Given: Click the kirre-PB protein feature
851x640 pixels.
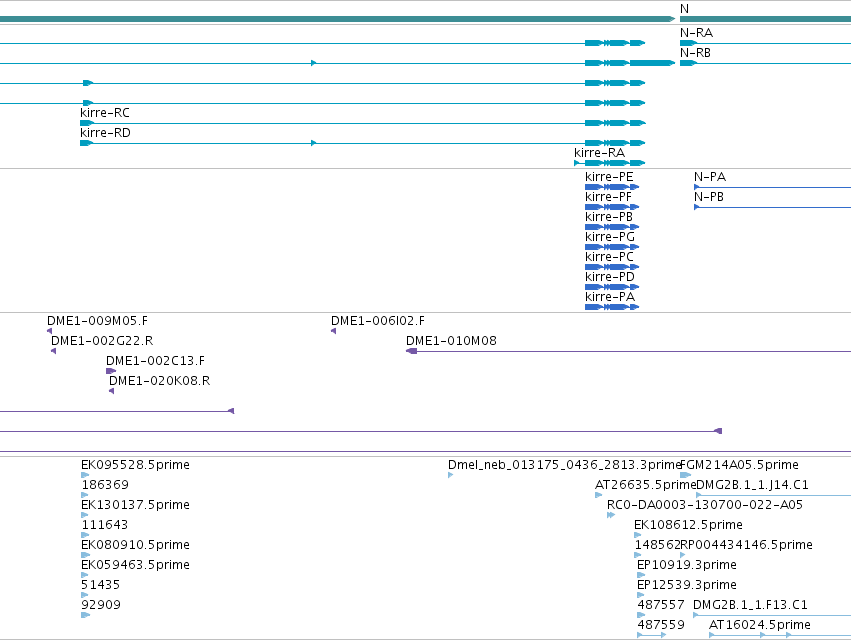Looking at the screenshot, I should coord(612,227).
